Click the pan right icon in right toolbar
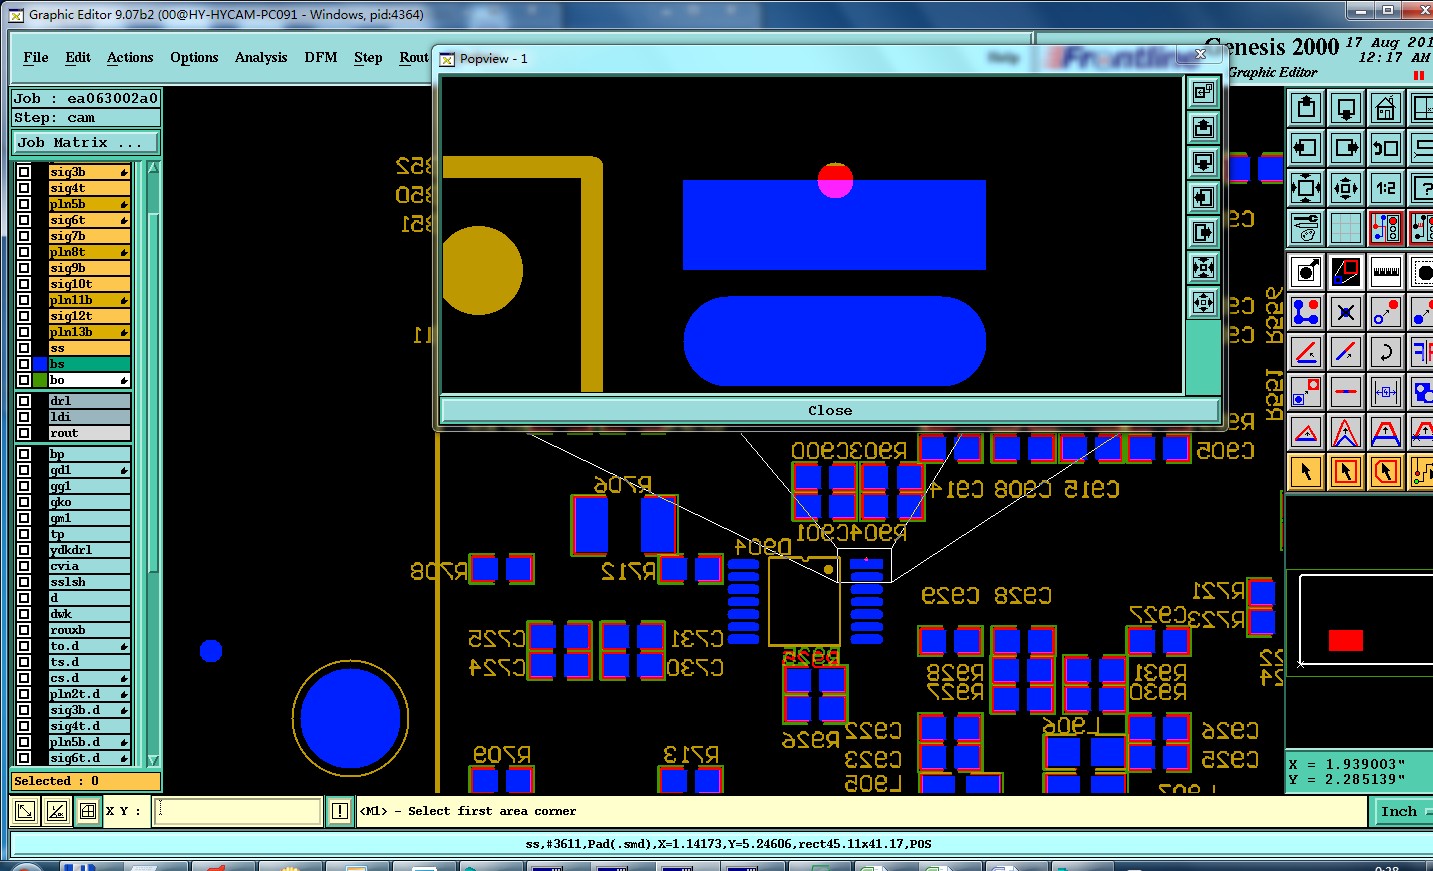This screenshot has width=1433, height=871. (x=1346, y=148)
